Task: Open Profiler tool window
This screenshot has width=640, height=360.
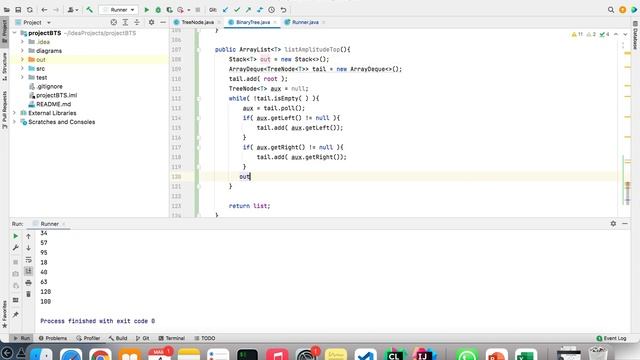Action: (88, 338)
